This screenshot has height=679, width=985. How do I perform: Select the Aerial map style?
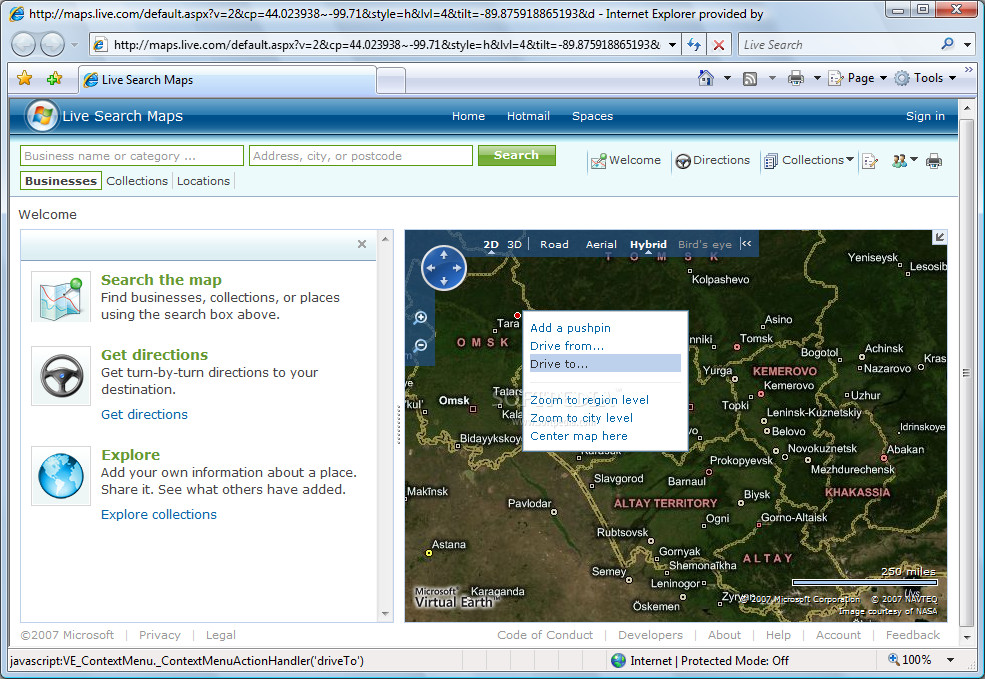(601, 244)
